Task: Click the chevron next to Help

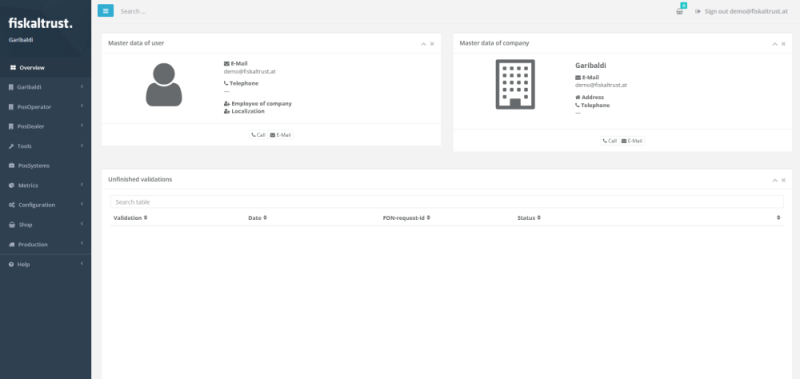Action: pos(82,264)
